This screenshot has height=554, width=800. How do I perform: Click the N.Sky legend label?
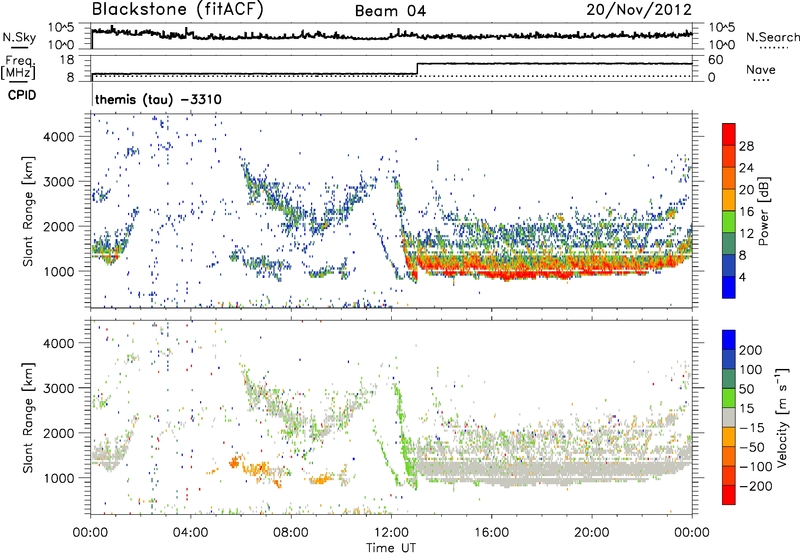point(19,37)
